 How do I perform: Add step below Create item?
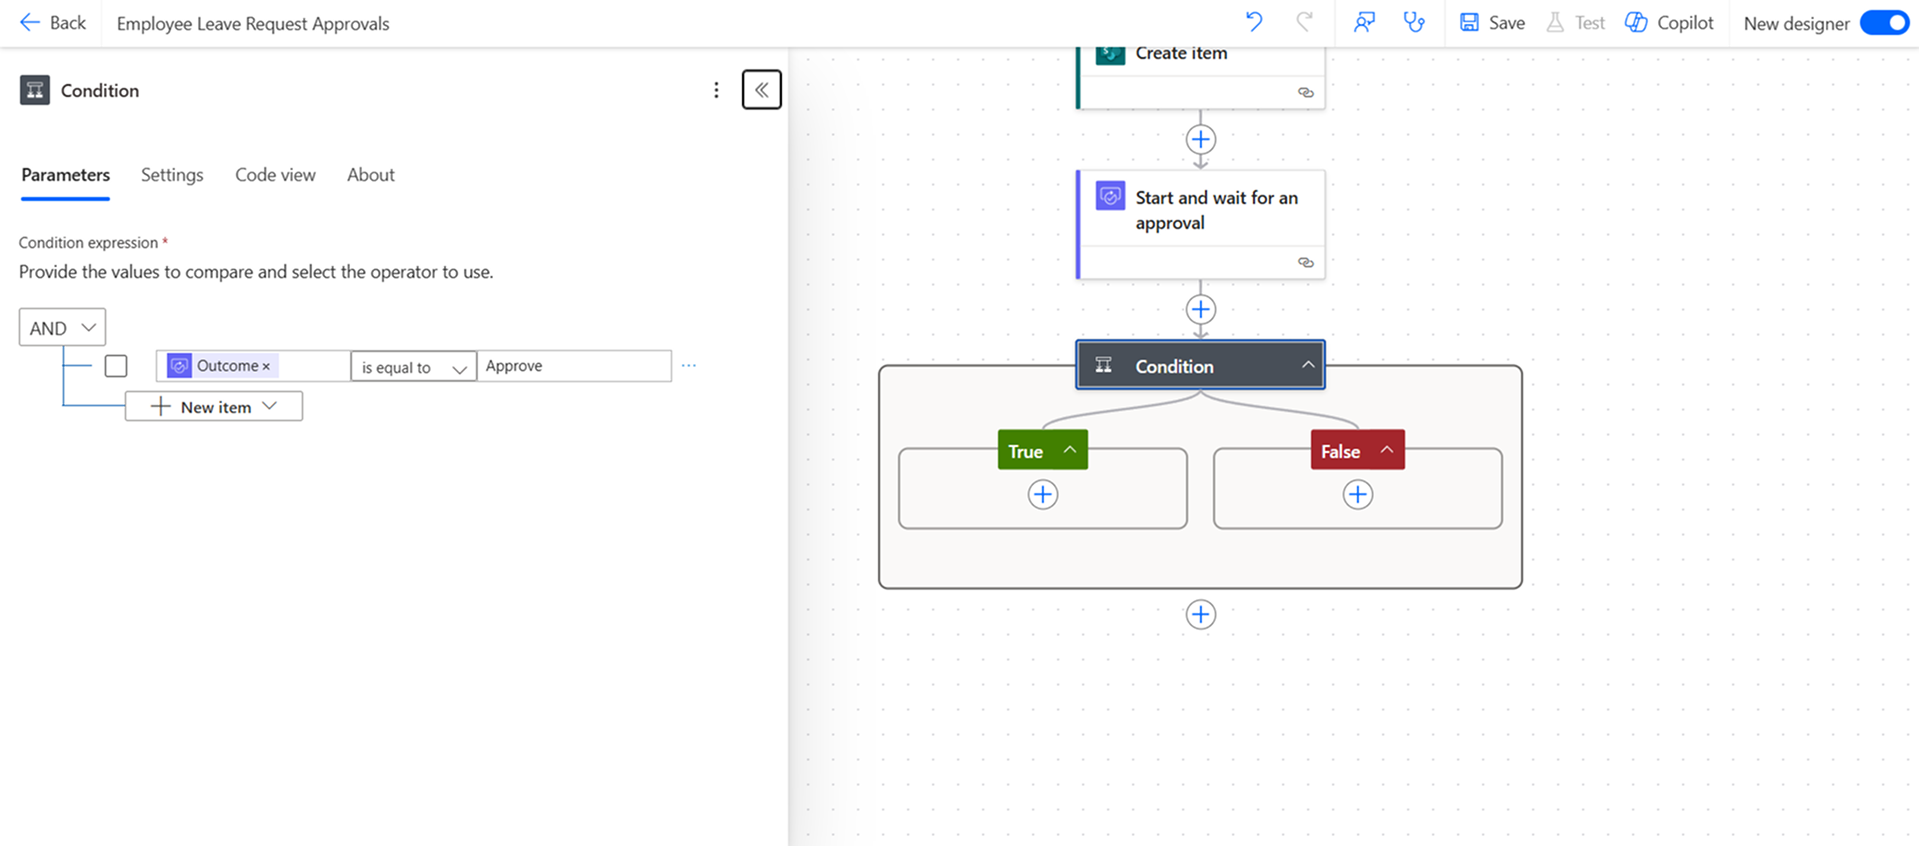(1201, 139)
